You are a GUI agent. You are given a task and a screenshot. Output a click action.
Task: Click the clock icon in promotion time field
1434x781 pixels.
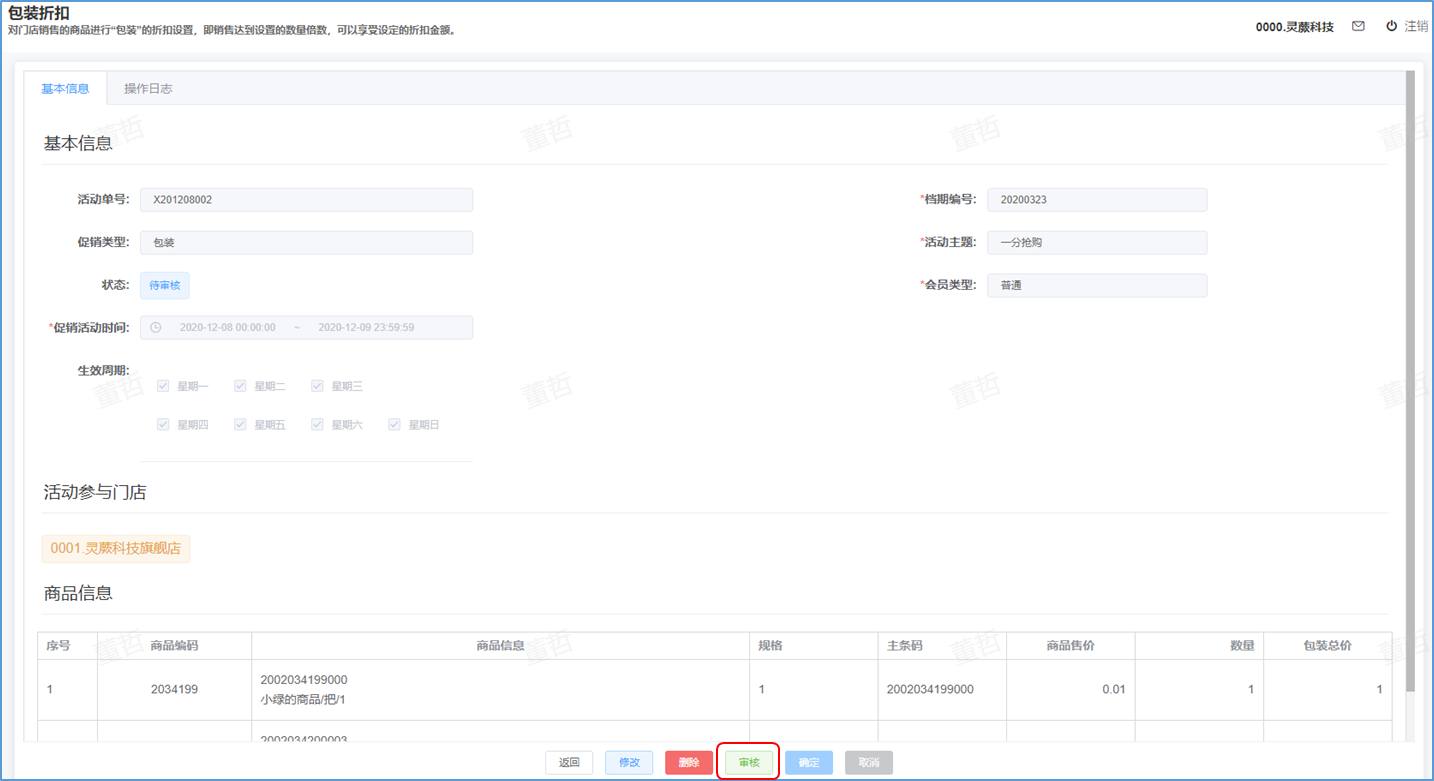[x=156, y=328]
